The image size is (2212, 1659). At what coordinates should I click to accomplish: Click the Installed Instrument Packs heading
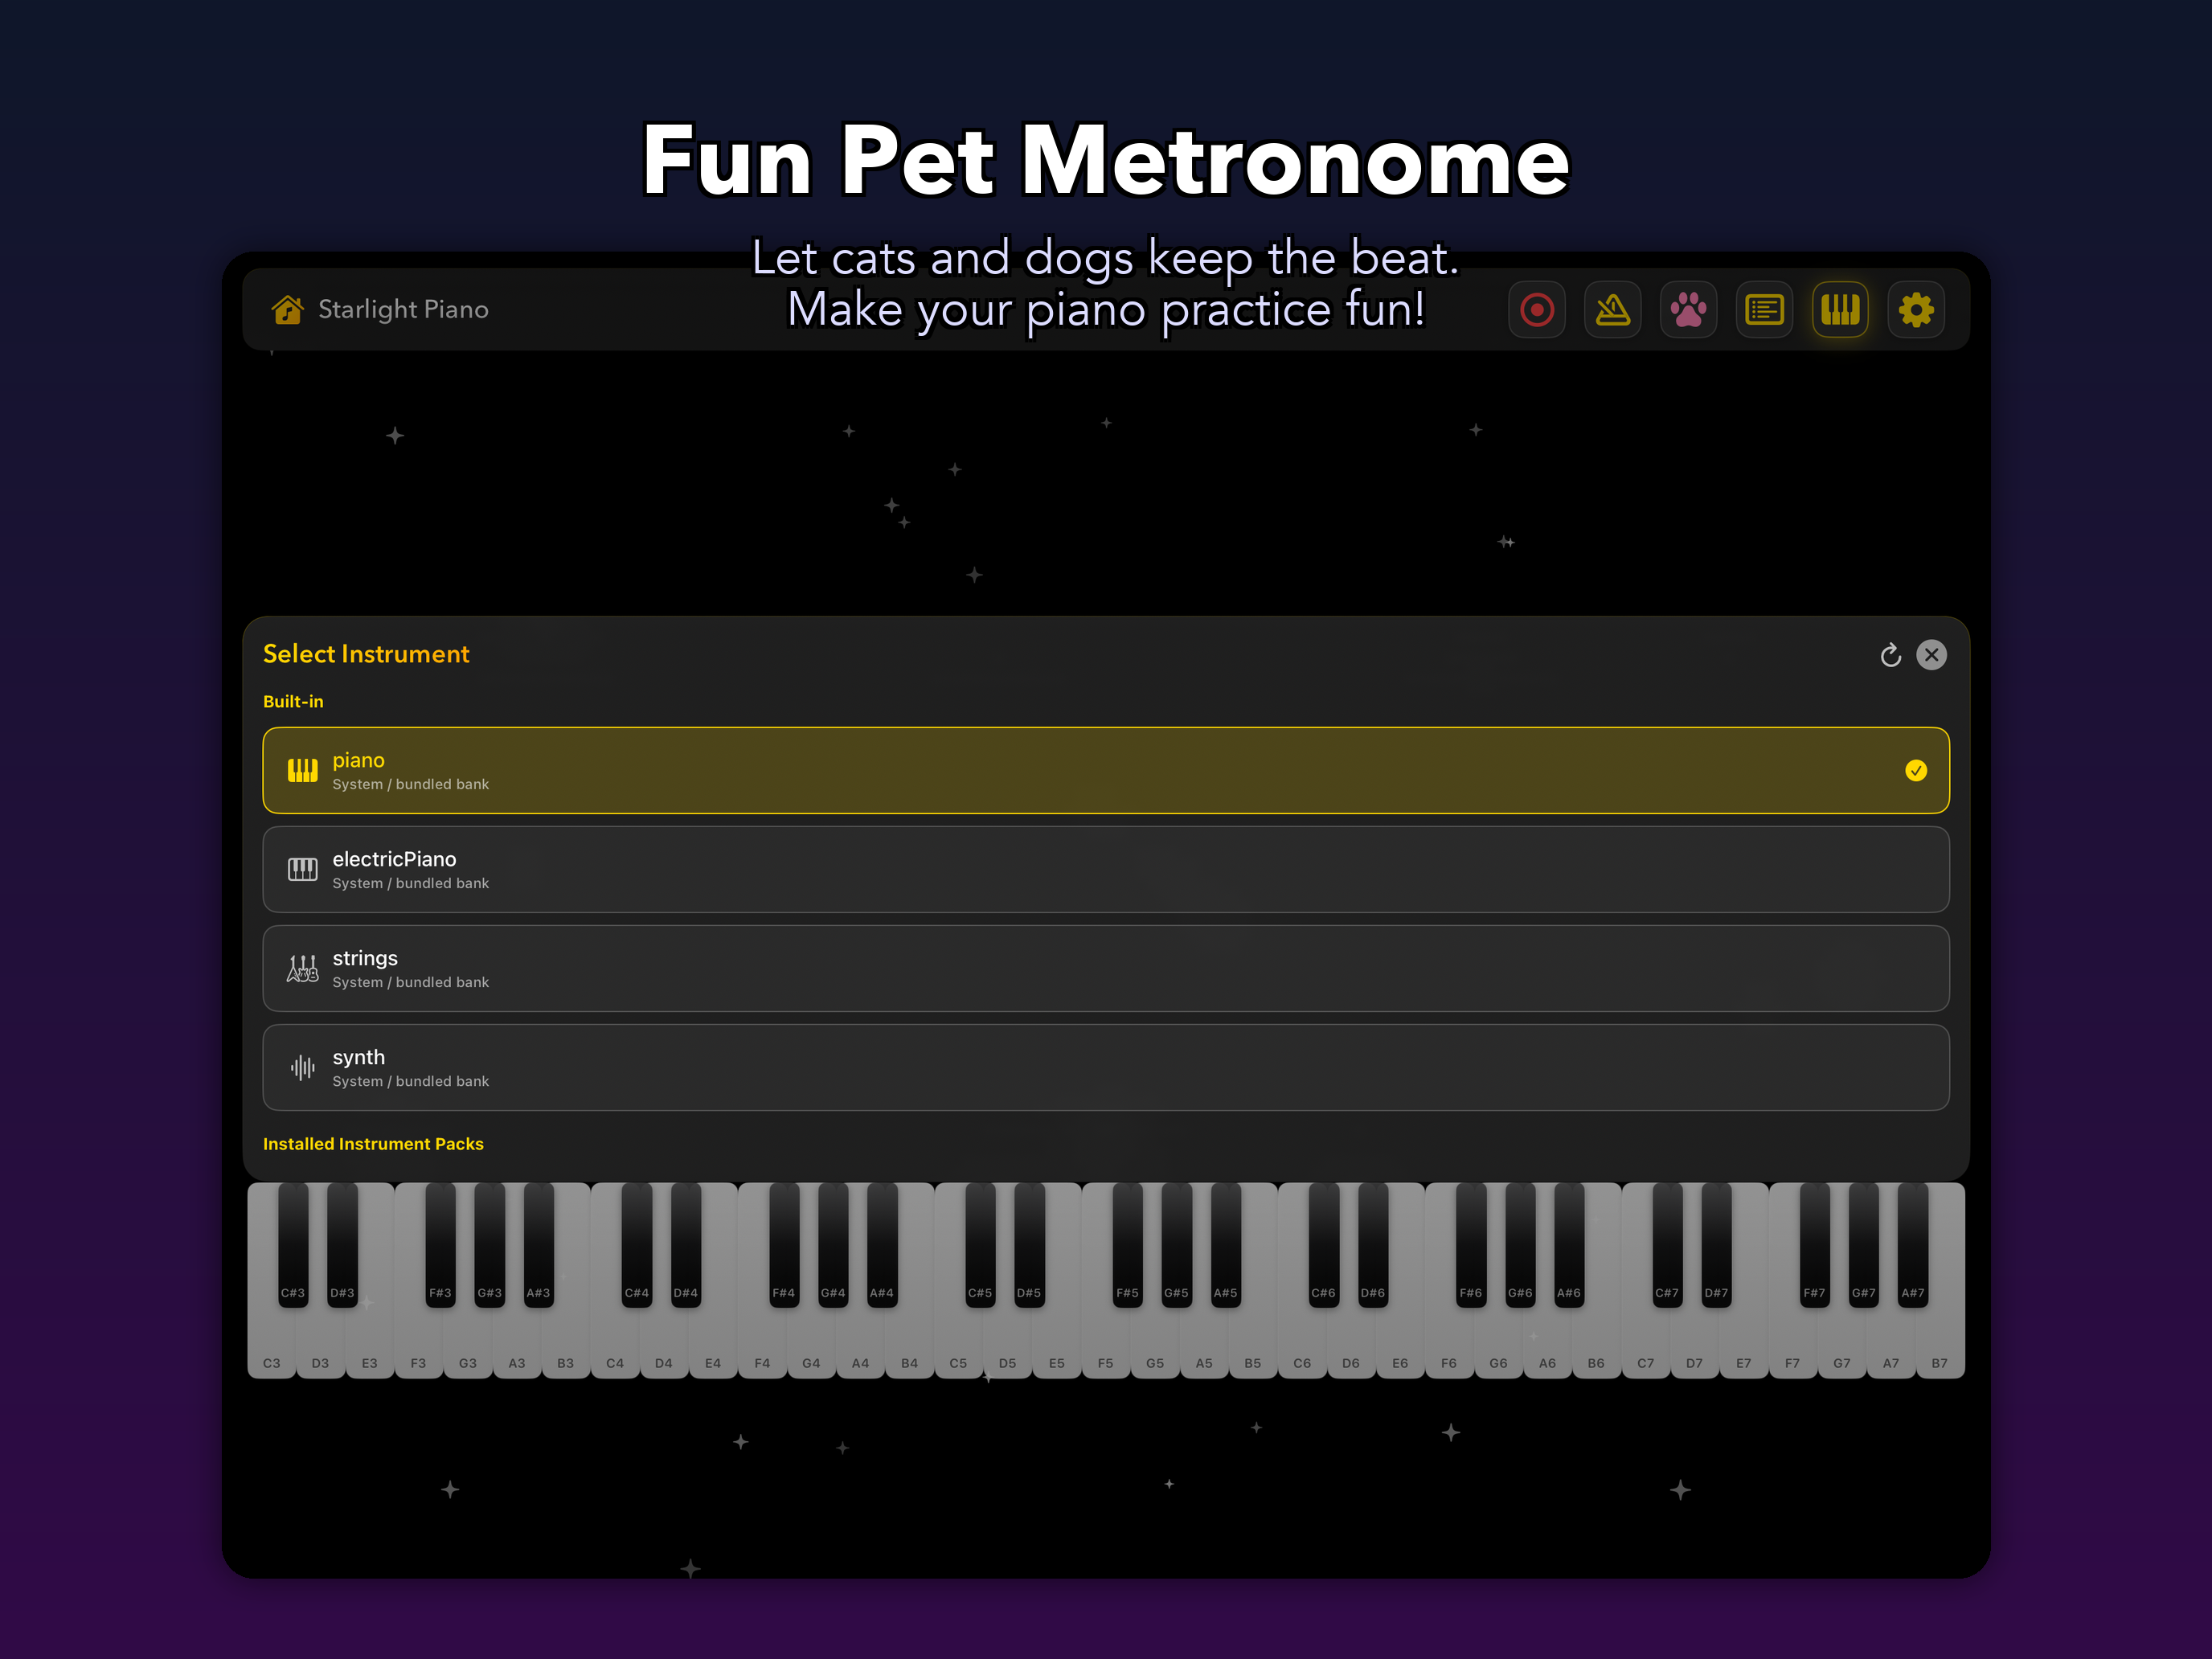click(x=373, y=1144)
